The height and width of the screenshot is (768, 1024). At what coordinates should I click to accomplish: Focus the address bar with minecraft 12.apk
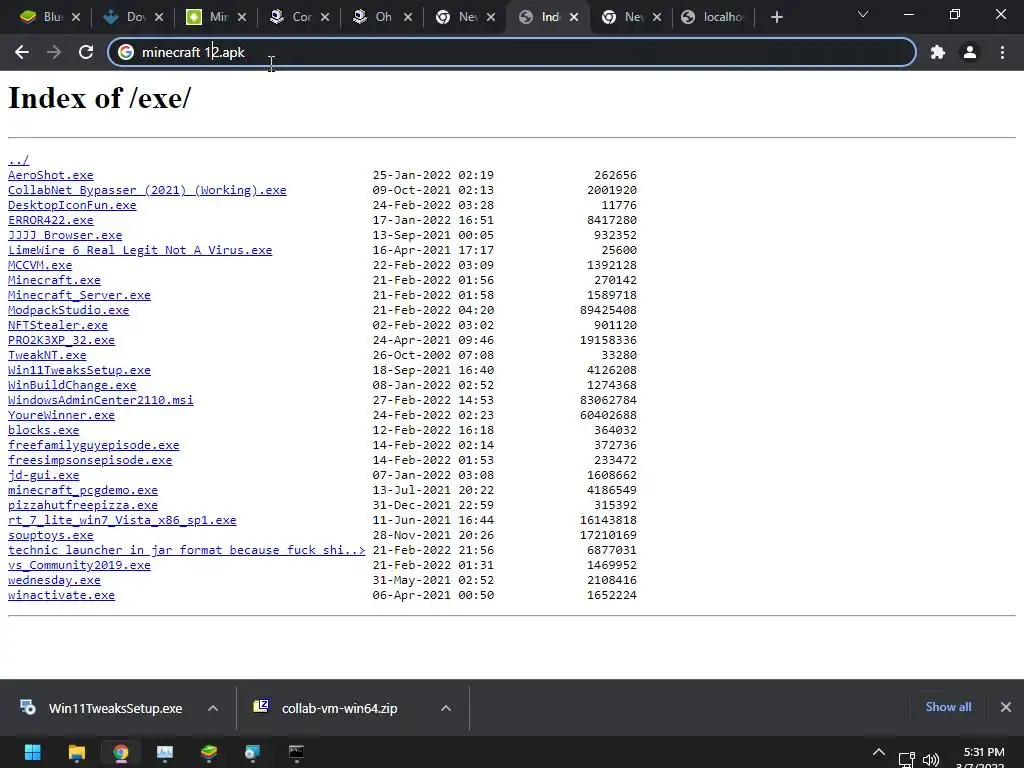512,52
